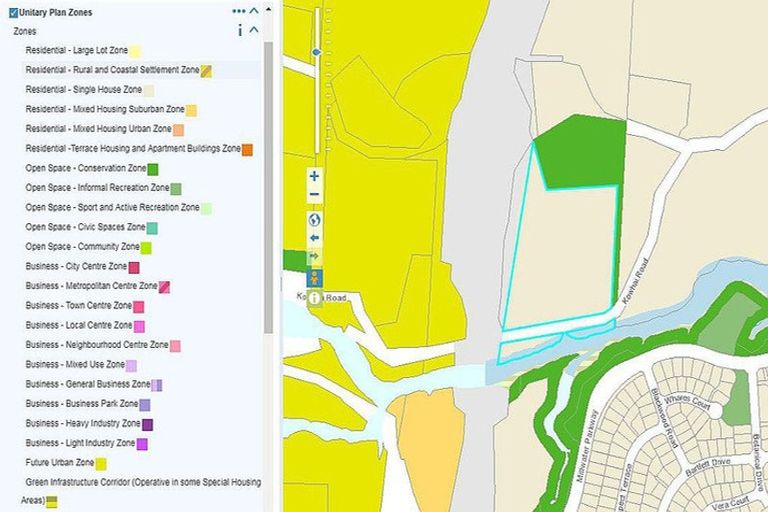
Task: Uncheck the Unitary Plan Zones checkbox
Action: pyautogui.click(x=13, y=13)
